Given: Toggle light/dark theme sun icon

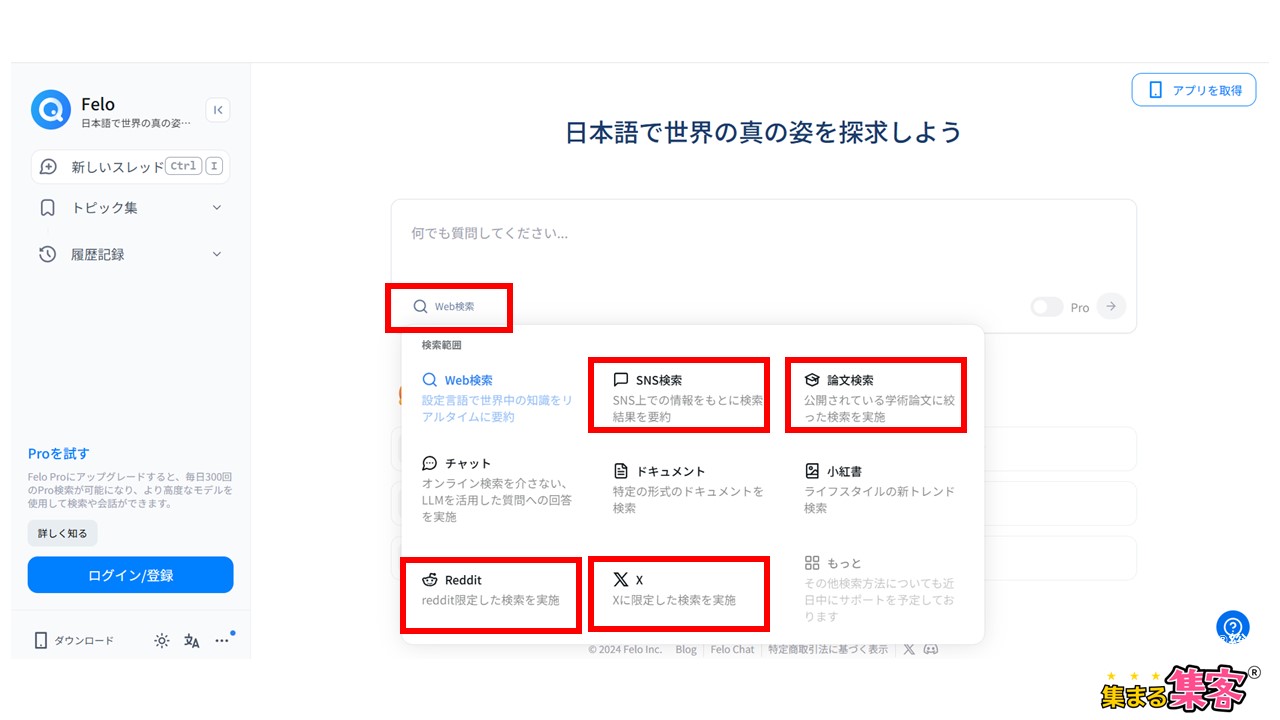Looking at the screenshot, I should [162, 641].
